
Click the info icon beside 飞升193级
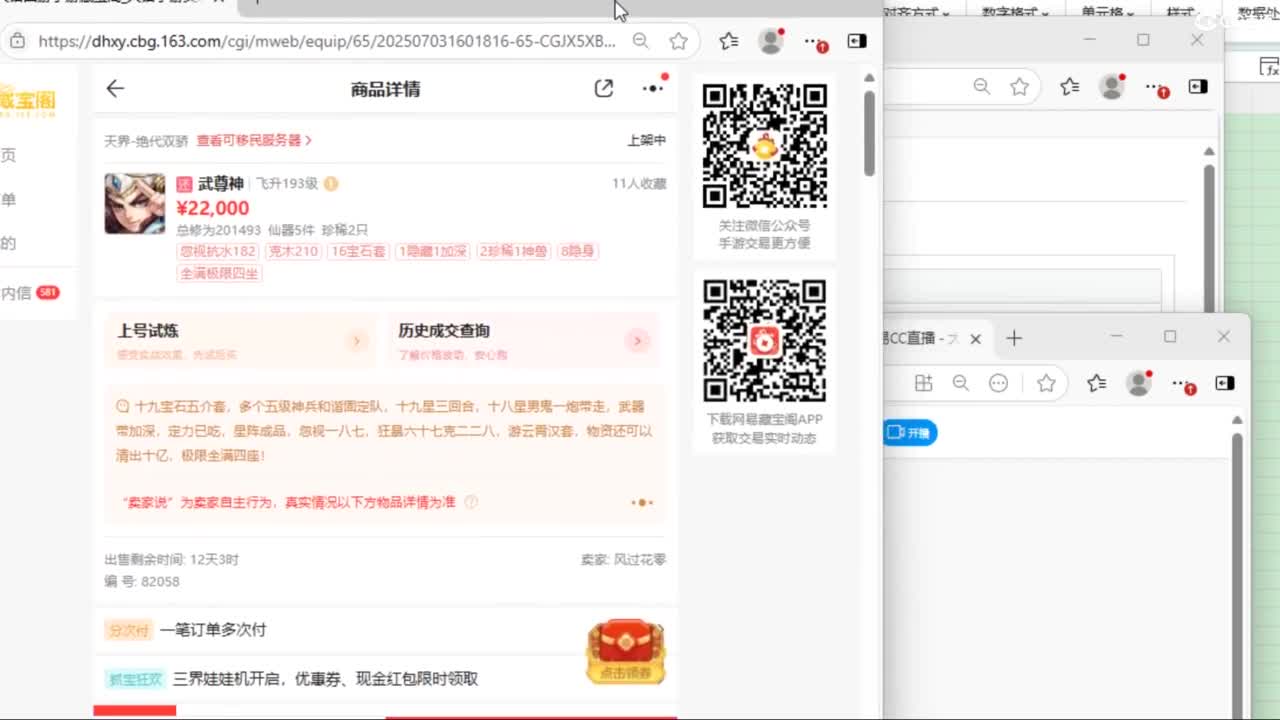(x=331, y=183)
